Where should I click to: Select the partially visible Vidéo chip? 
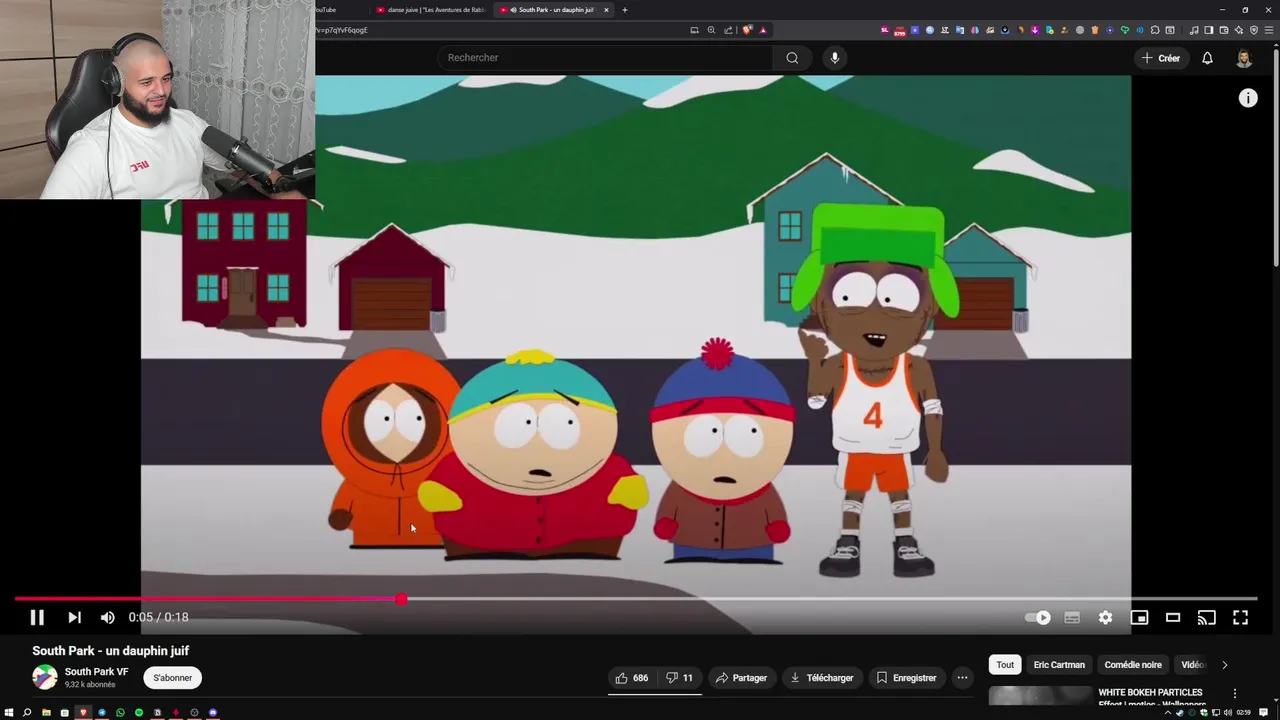point(1192,665)
